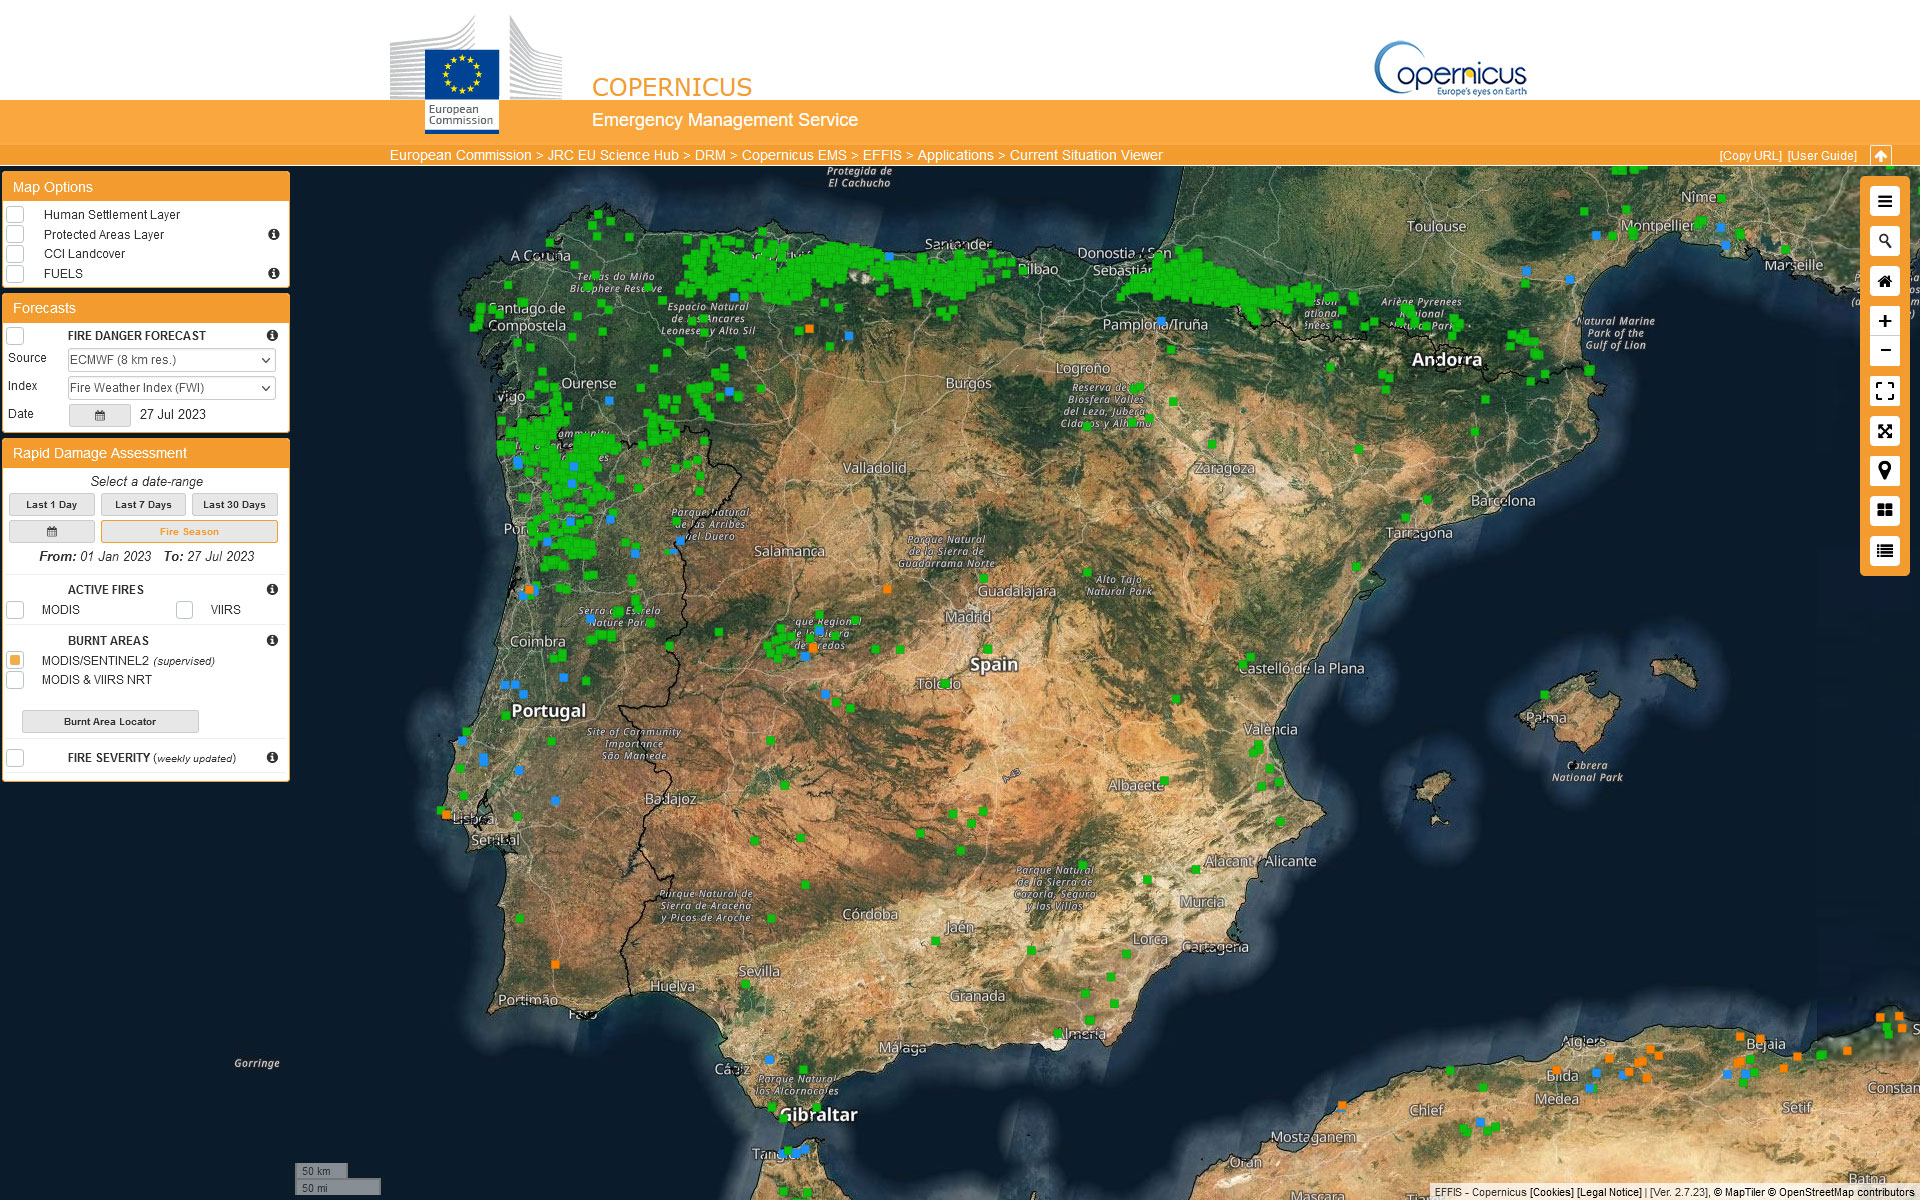Click the Copy URL link

(1750, 156)
